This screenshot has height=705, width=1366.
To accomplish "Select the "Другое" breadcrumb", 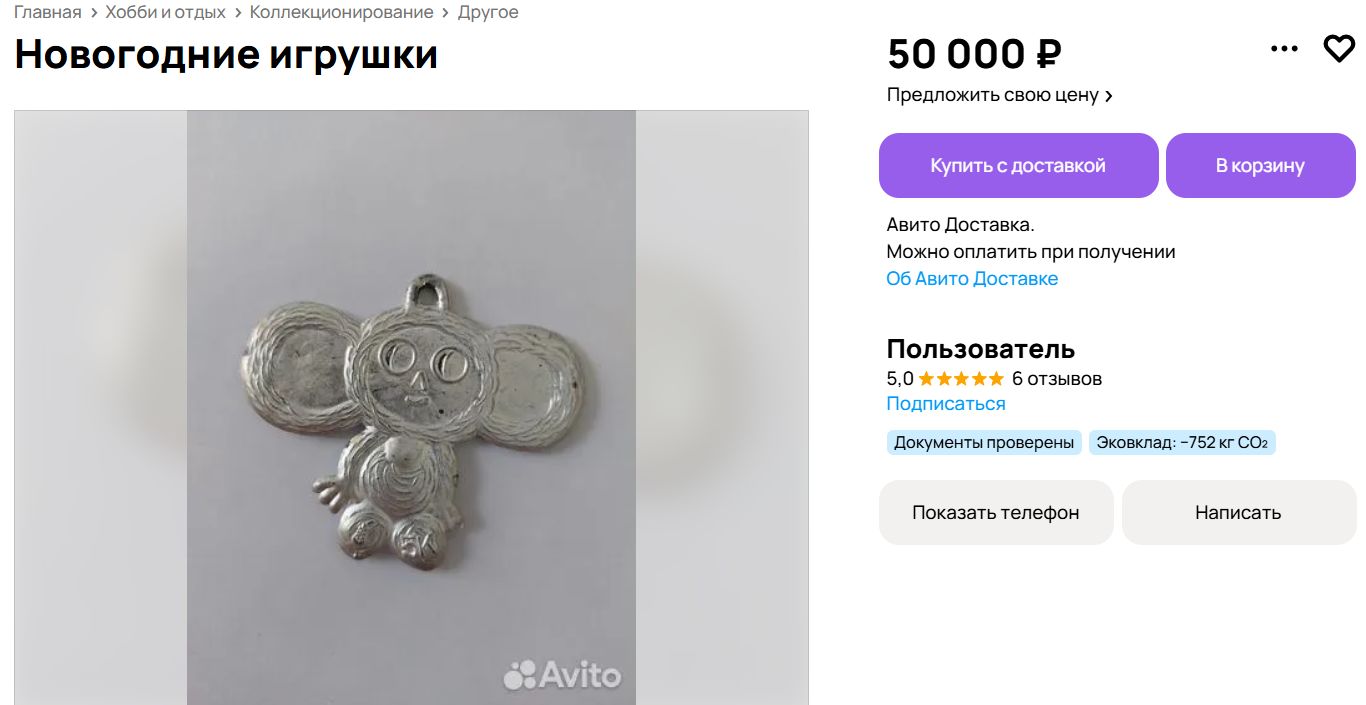I will [488, 13].
